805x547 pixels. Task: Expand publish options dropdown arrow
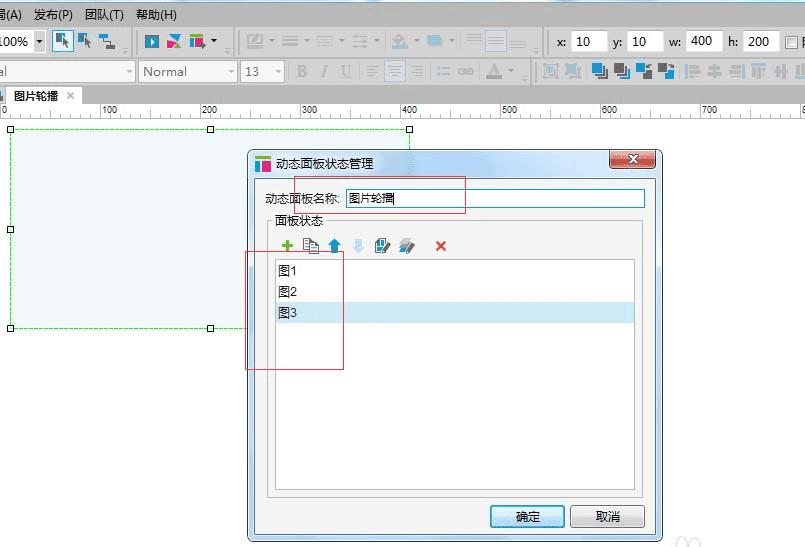click(x=214, y=40)
